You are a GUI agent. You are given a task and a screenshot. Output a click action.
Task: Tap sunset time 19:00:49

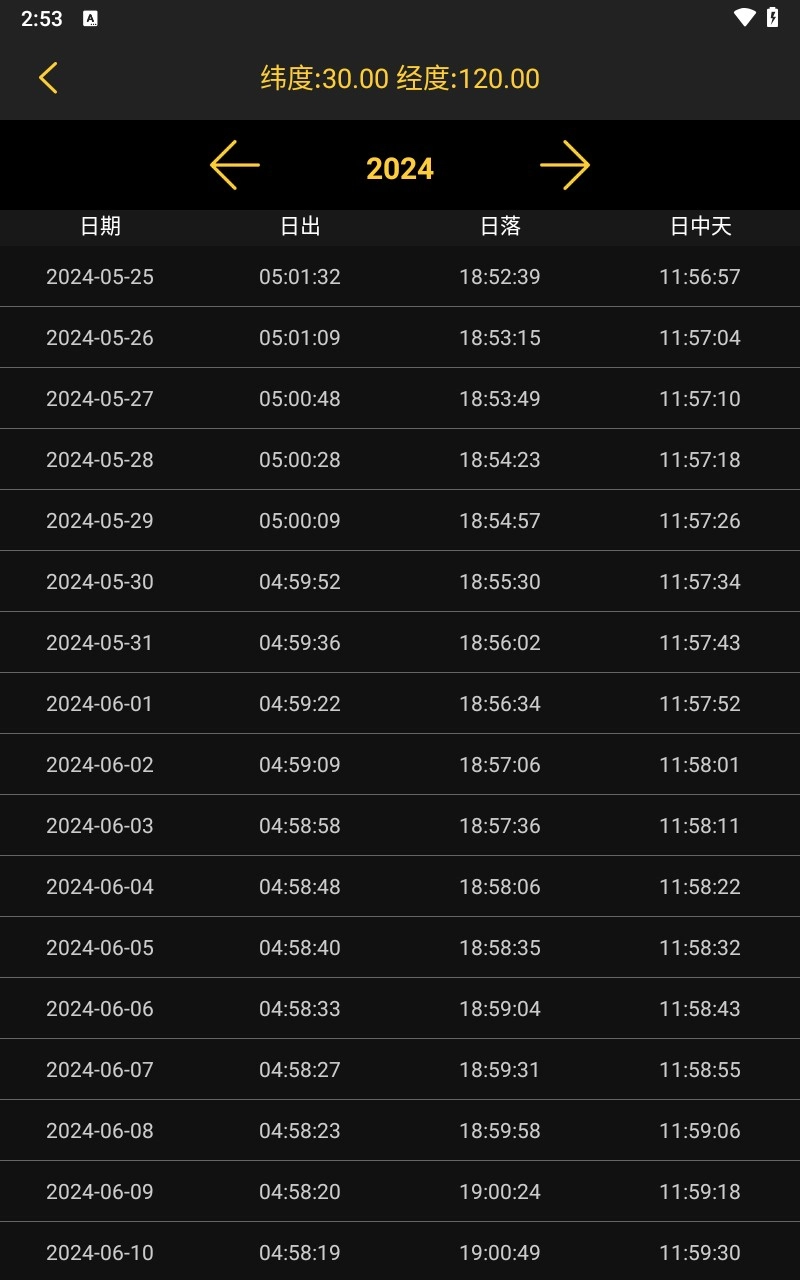[500, 1253]
